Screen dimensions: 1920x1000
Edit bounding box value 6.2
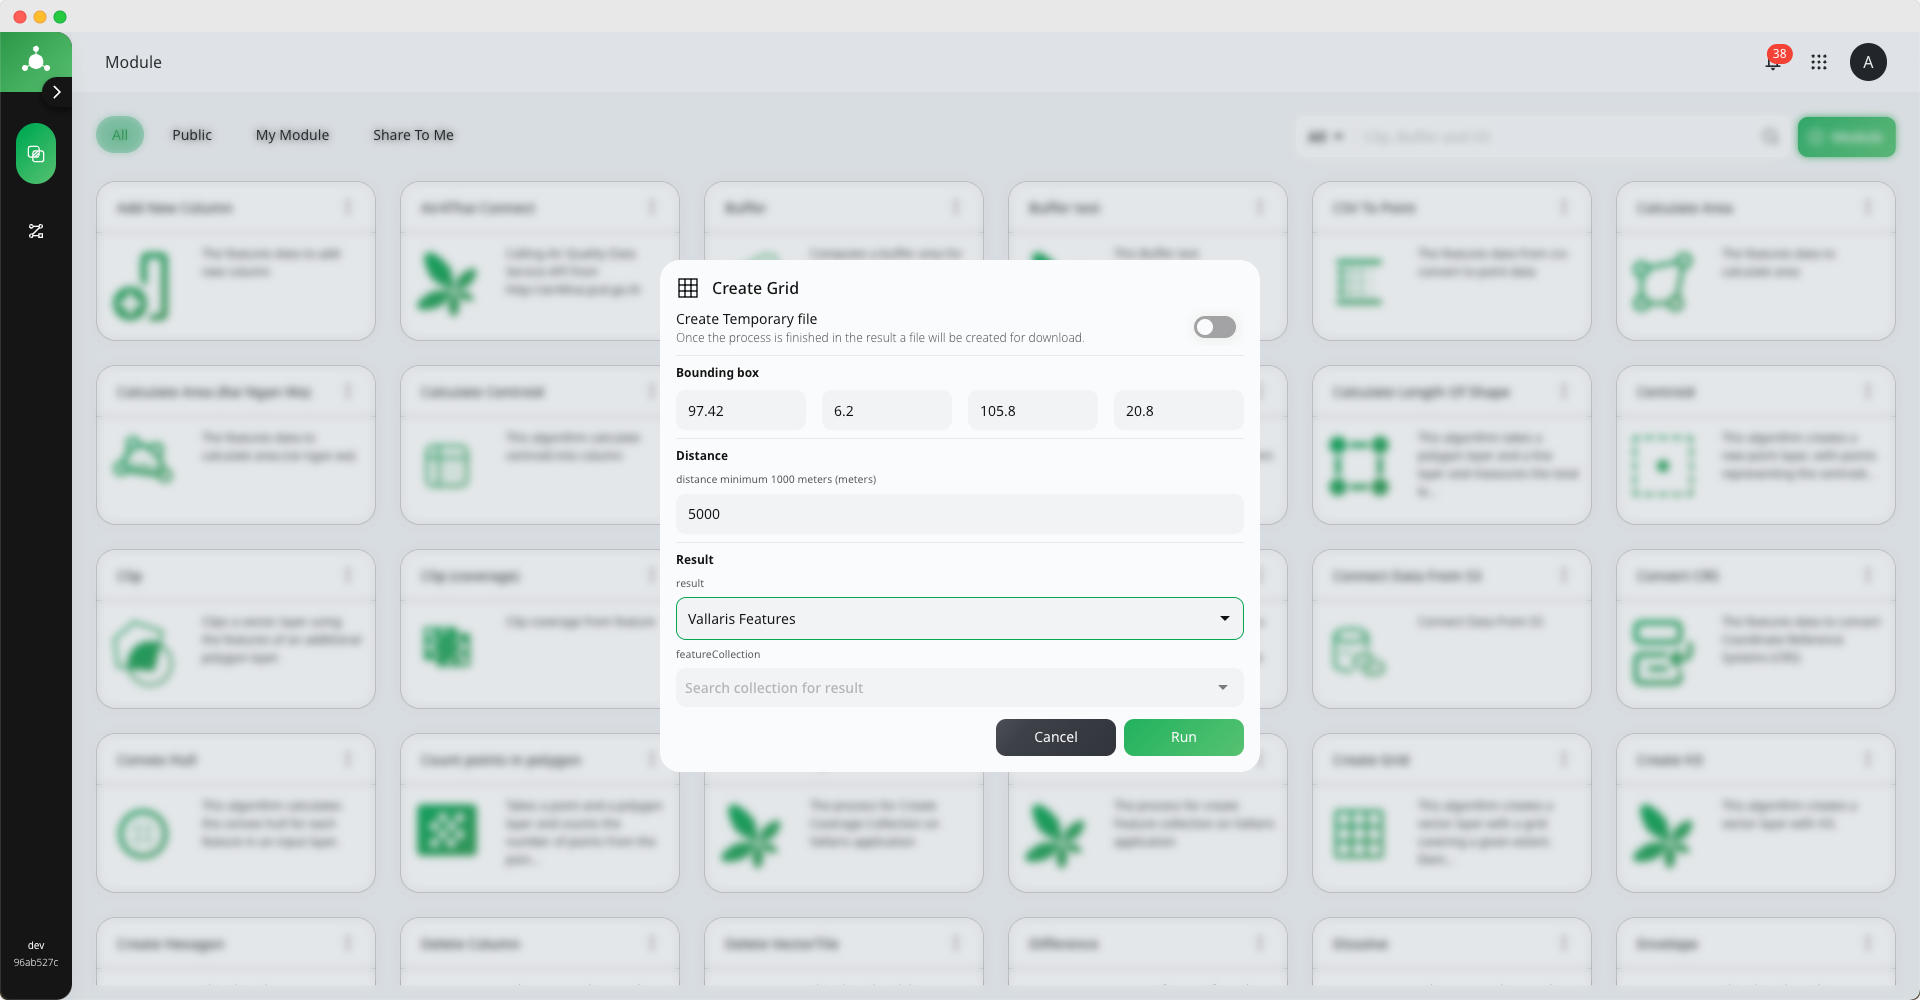887,411
